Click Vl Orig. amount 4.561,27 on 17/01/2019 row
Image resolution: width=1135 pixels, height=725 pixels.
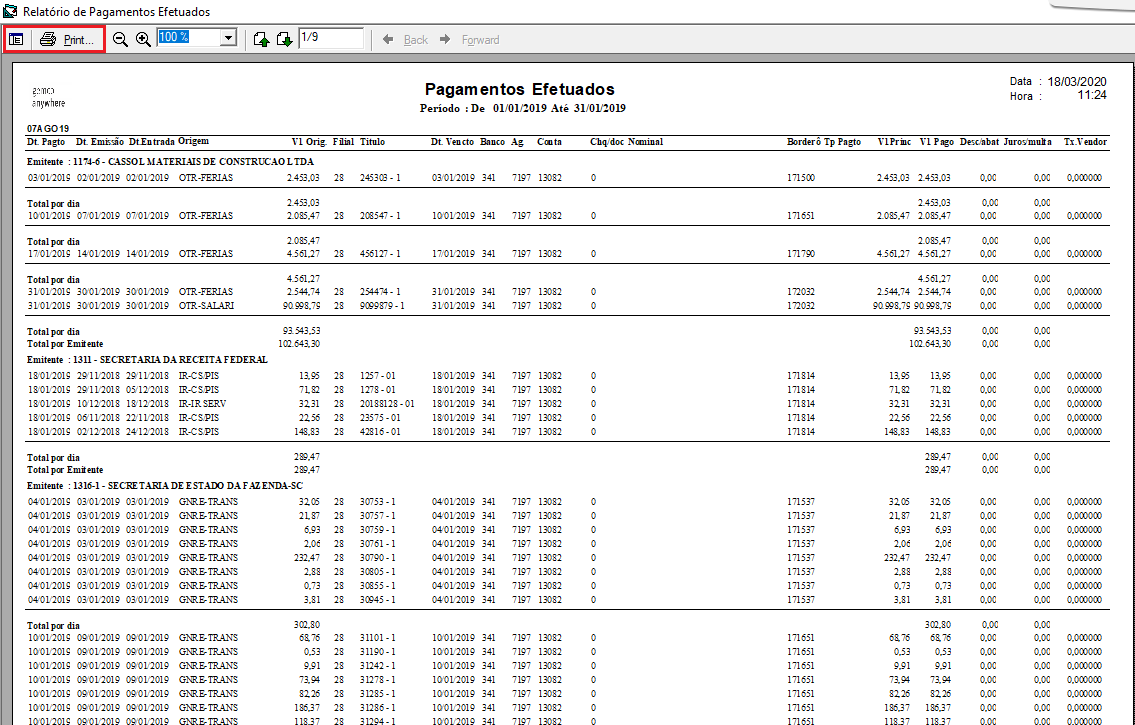[x=303, y=254]
